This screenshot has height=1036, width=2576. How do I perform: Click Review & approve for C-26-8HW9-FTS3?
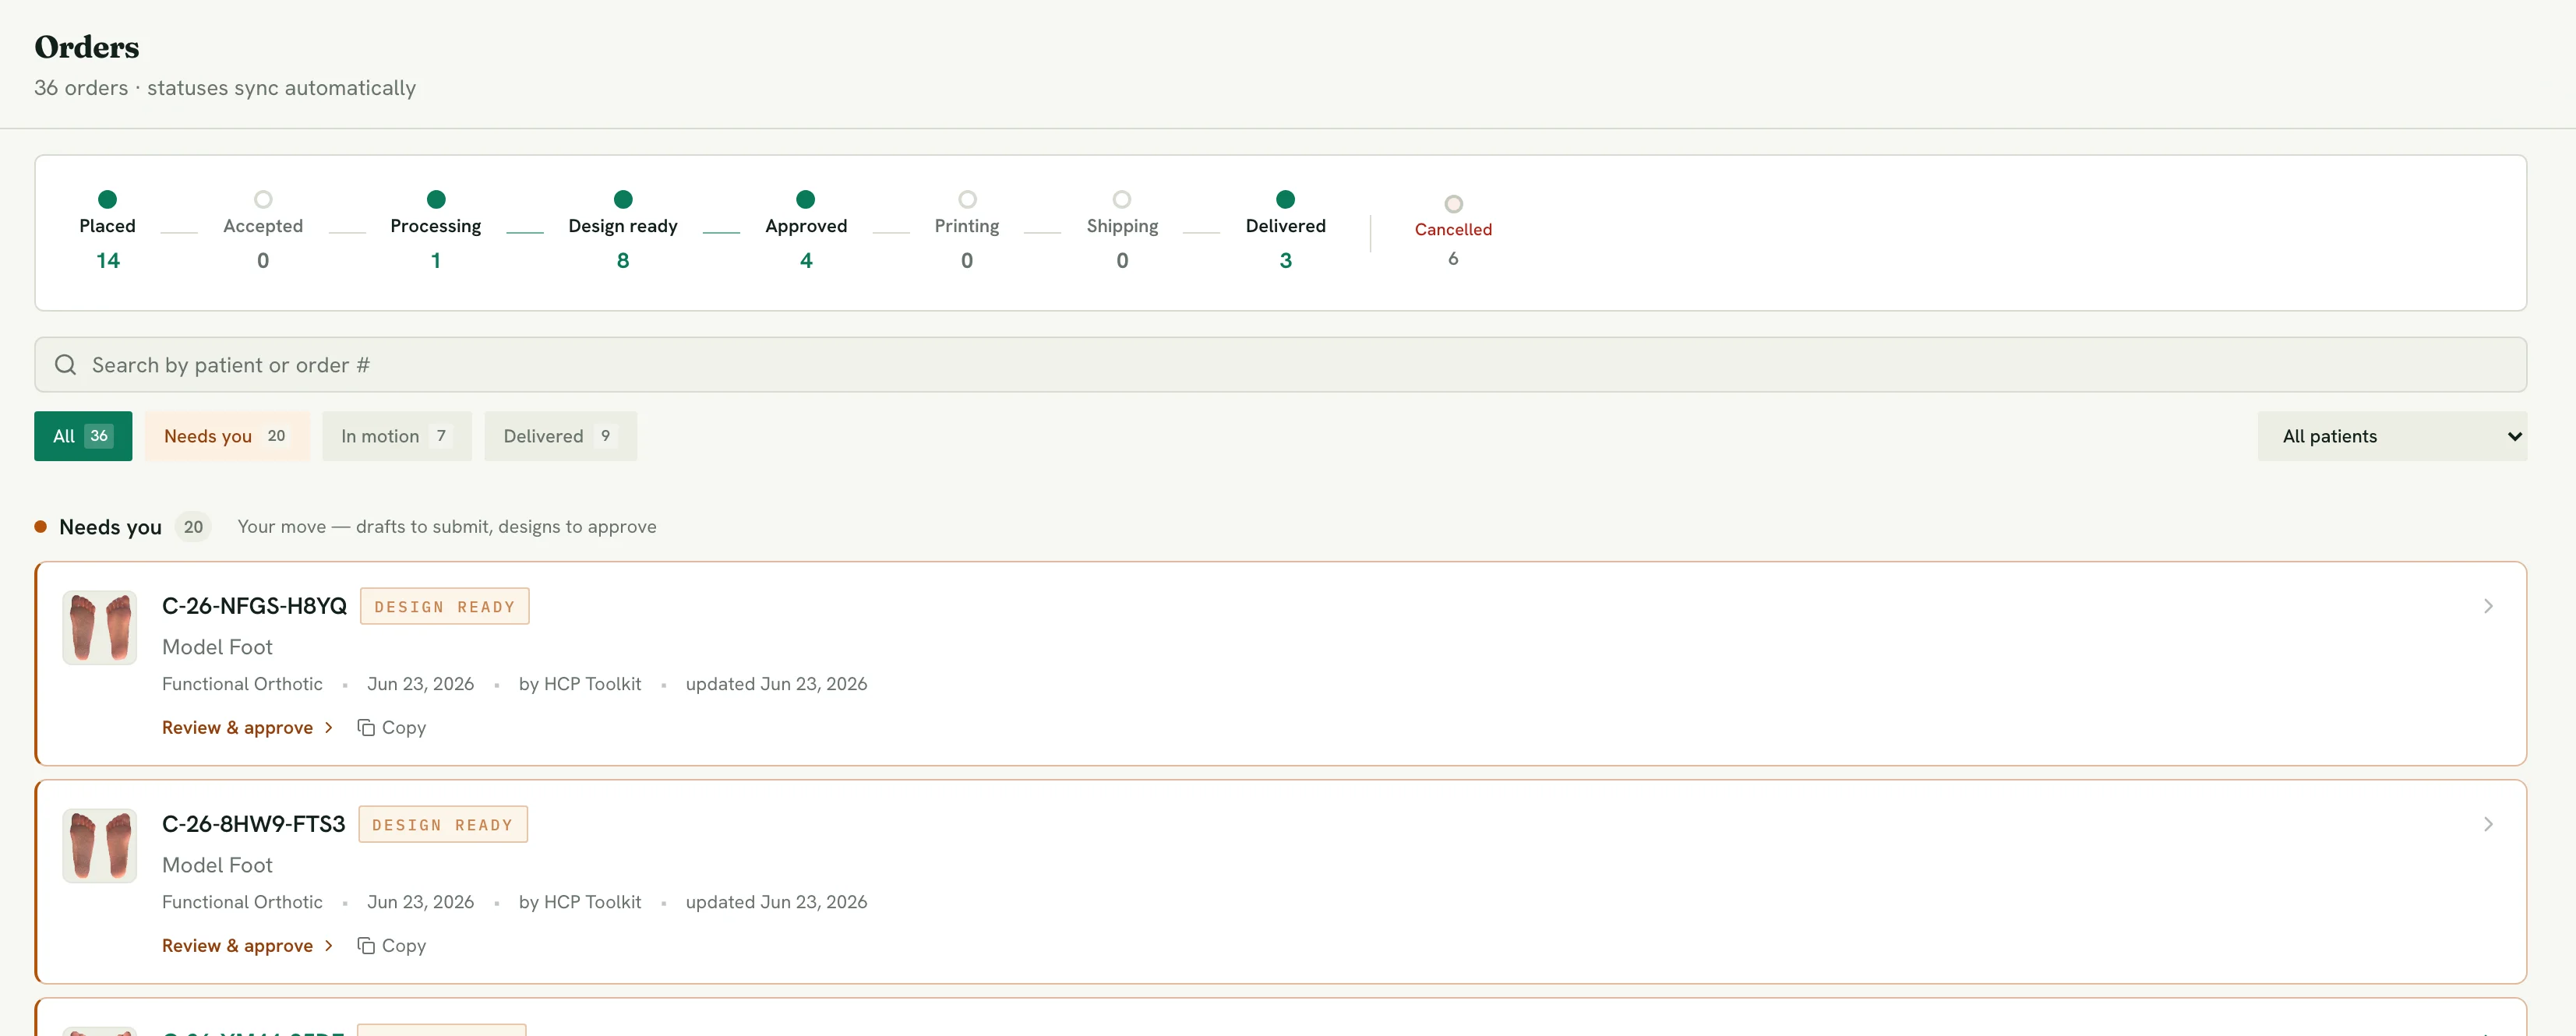[x=247, y=946]
